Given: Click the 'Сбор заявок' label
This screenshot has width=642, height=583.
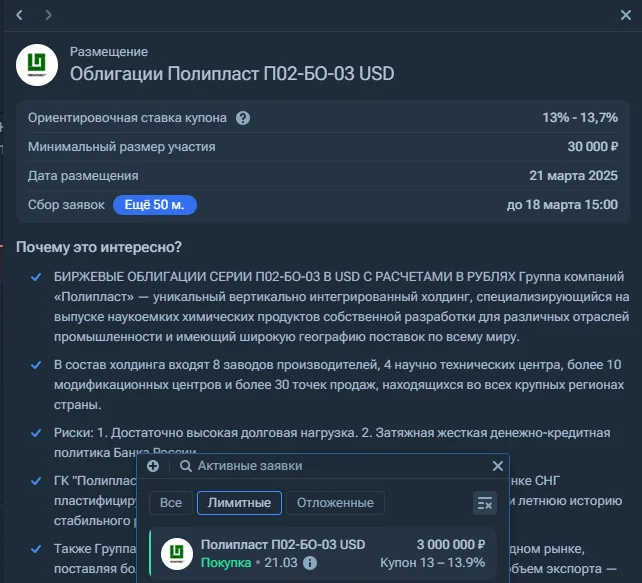Looking at the screenshot, I should (66, 205).
